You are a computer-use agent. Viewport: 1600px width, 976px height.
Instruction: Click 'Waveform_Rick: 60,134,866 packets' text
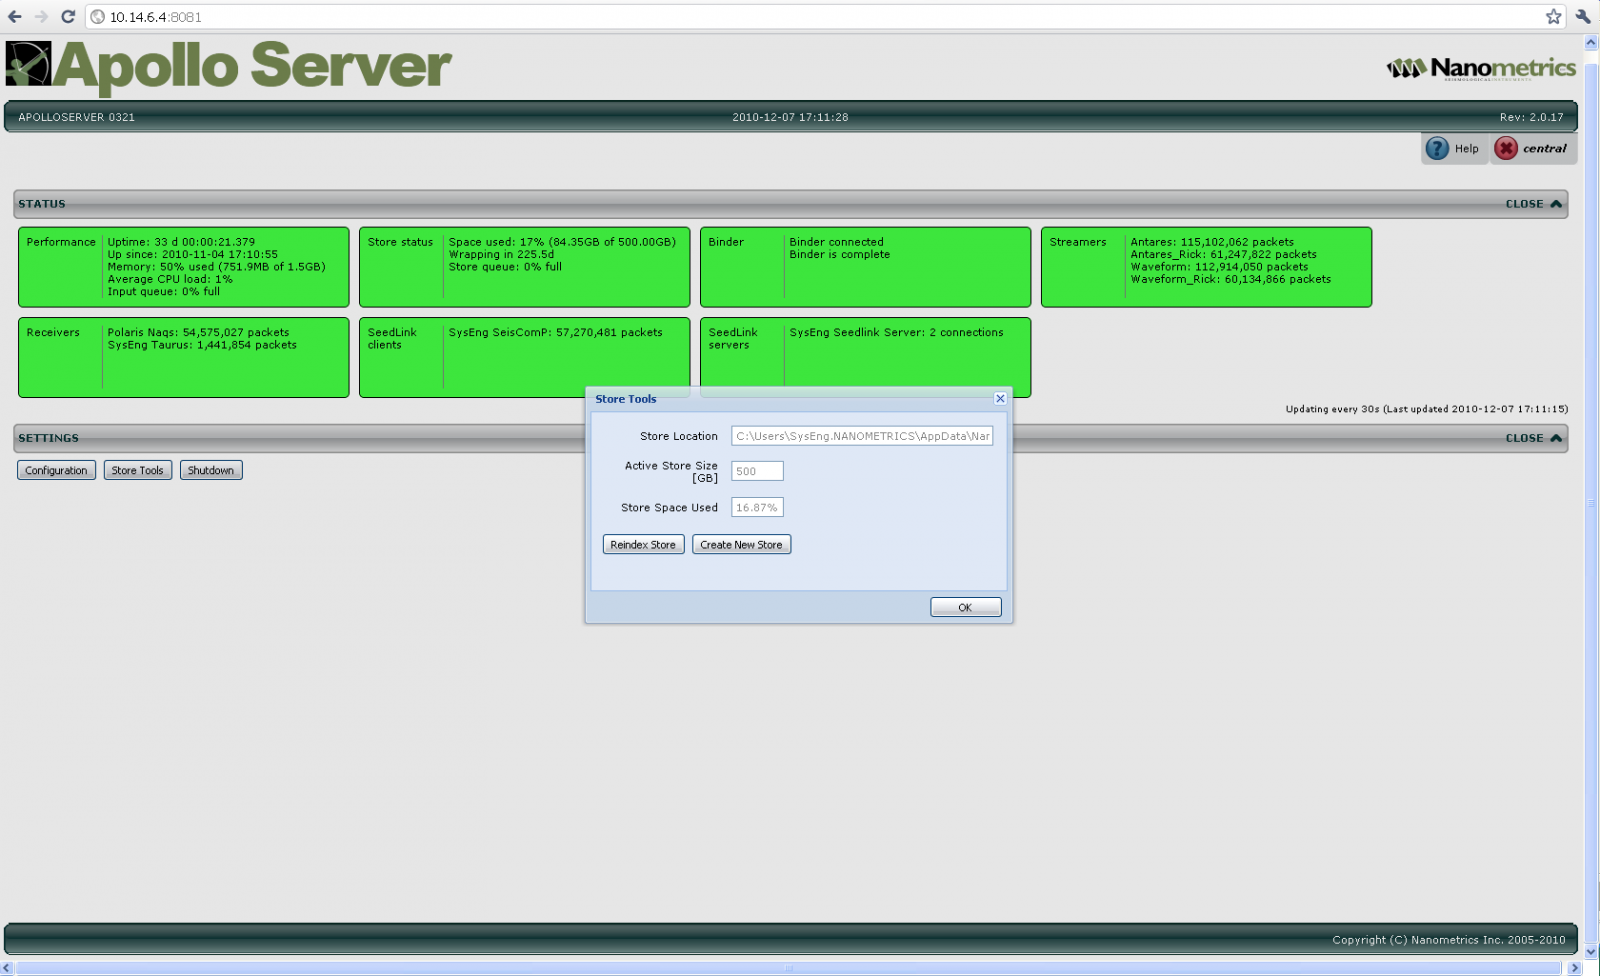point(1230,279)
